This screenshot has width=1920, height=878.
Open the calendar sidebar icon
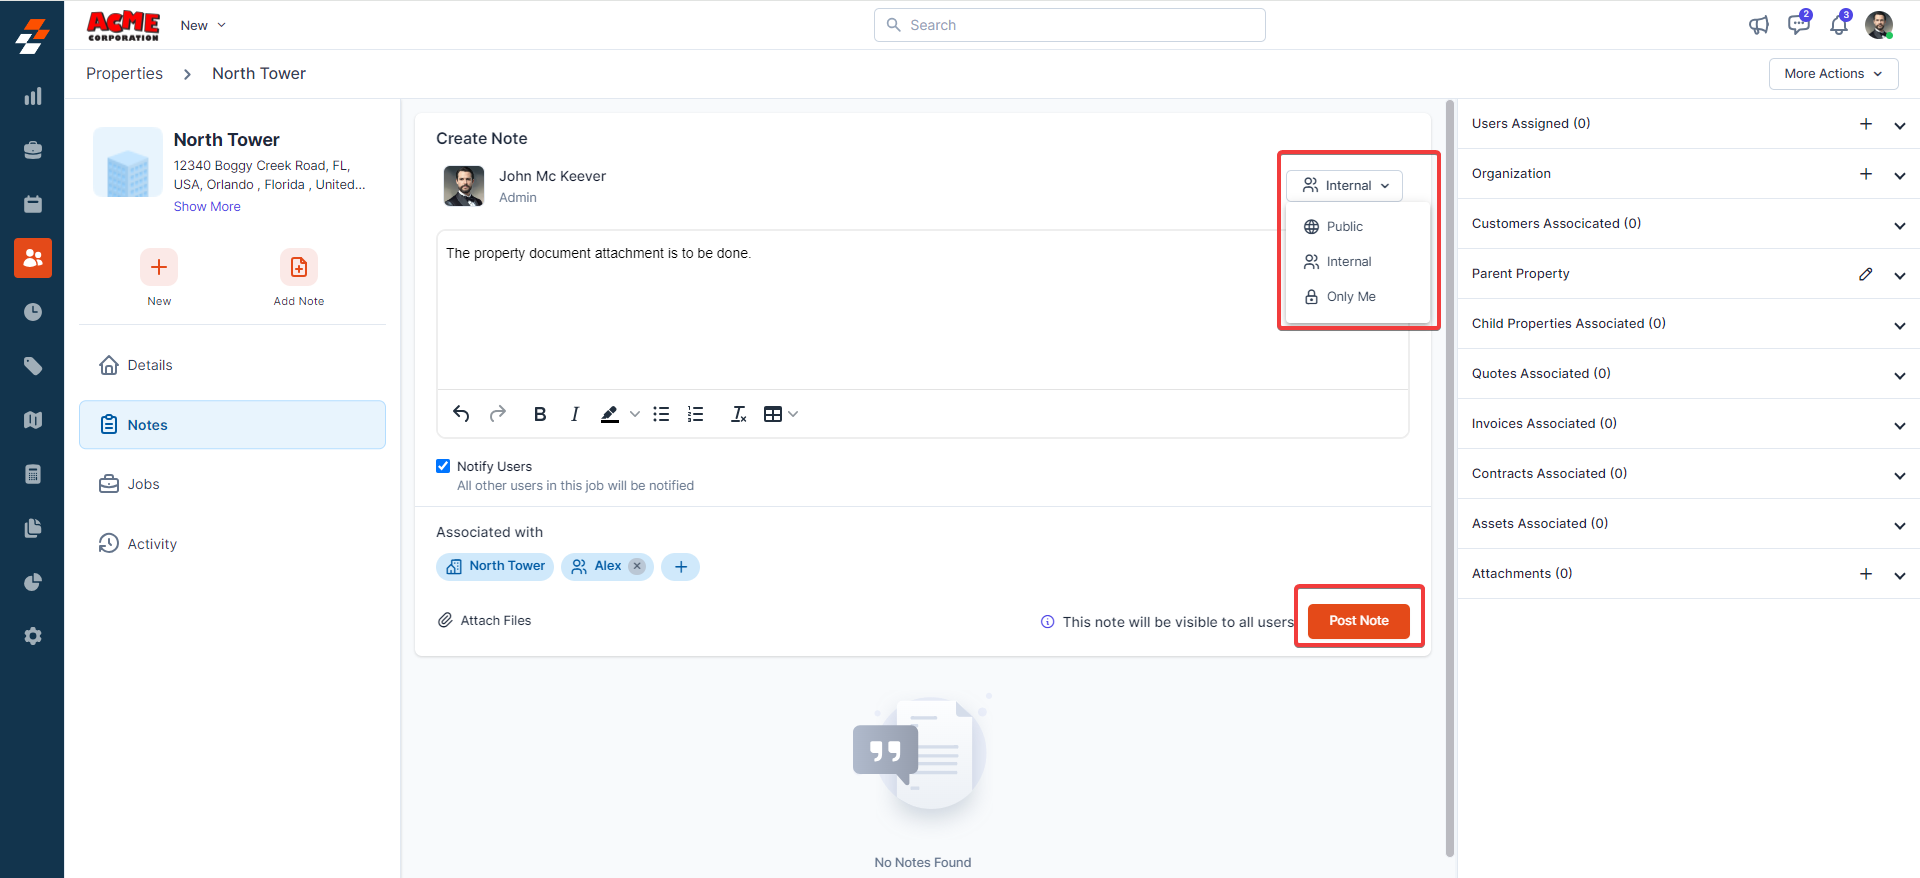point(33,204)
